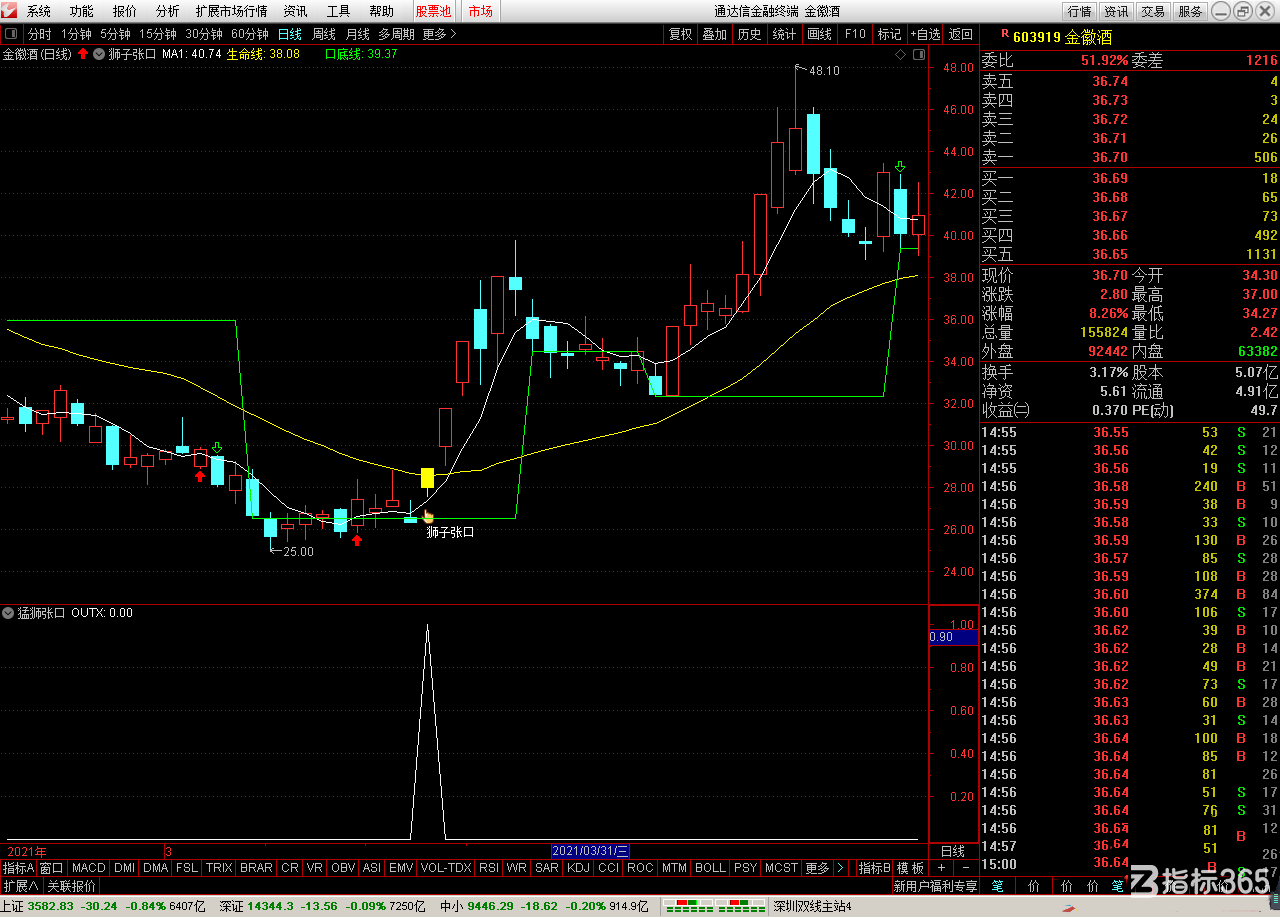Click the yellow highlighted candle near 狮子张口

tap(427, 477)
